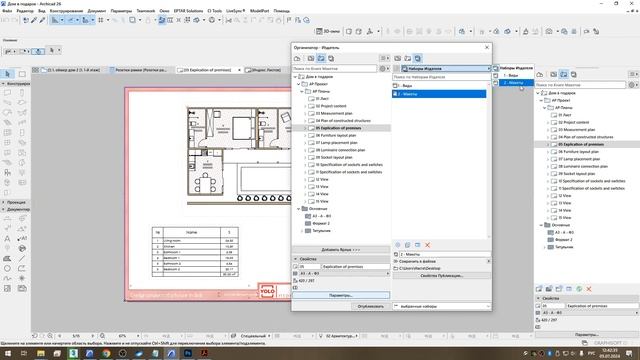The image size is (640, 360).
Task: Show Layout Book in Organizer right pane
Action: 407,58
